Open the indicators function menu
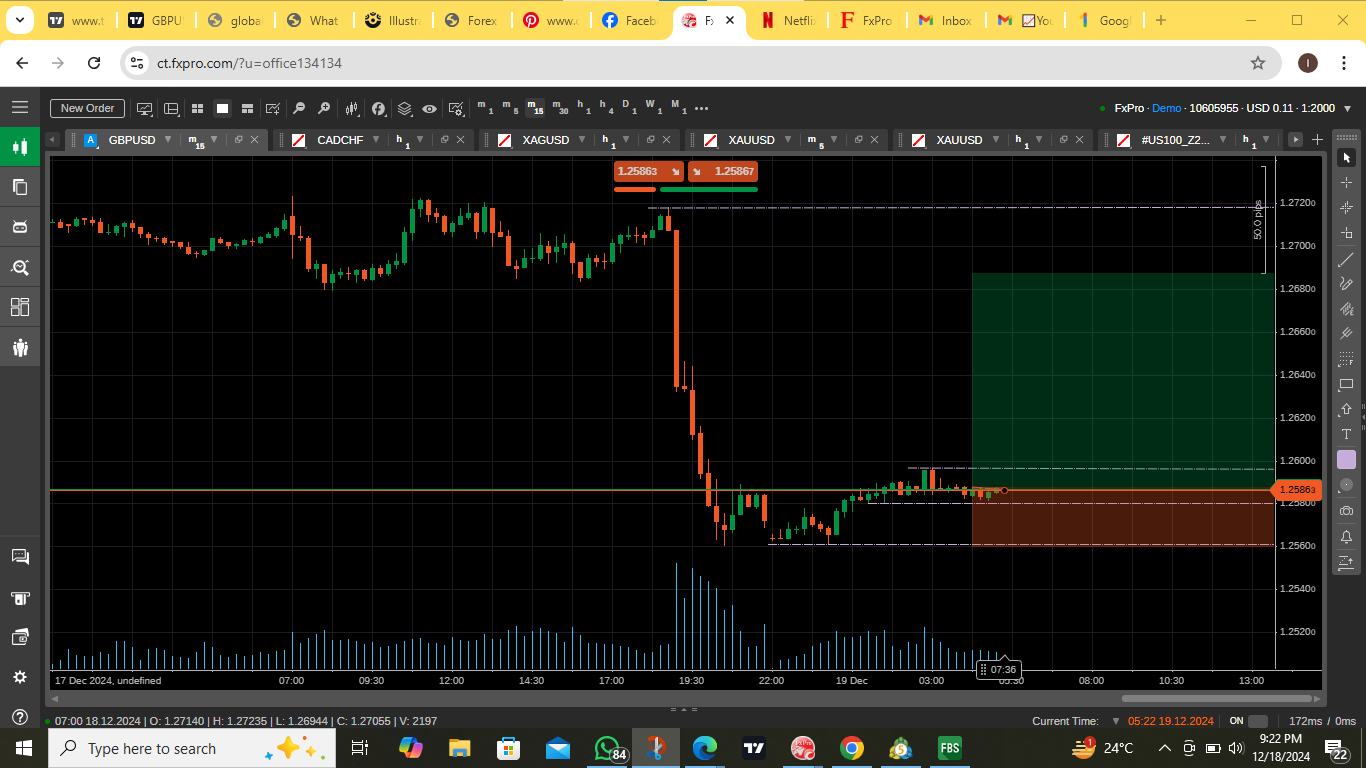Image resolution: width=1366 pixels, height=768 pixels. [x=378, y=108]
